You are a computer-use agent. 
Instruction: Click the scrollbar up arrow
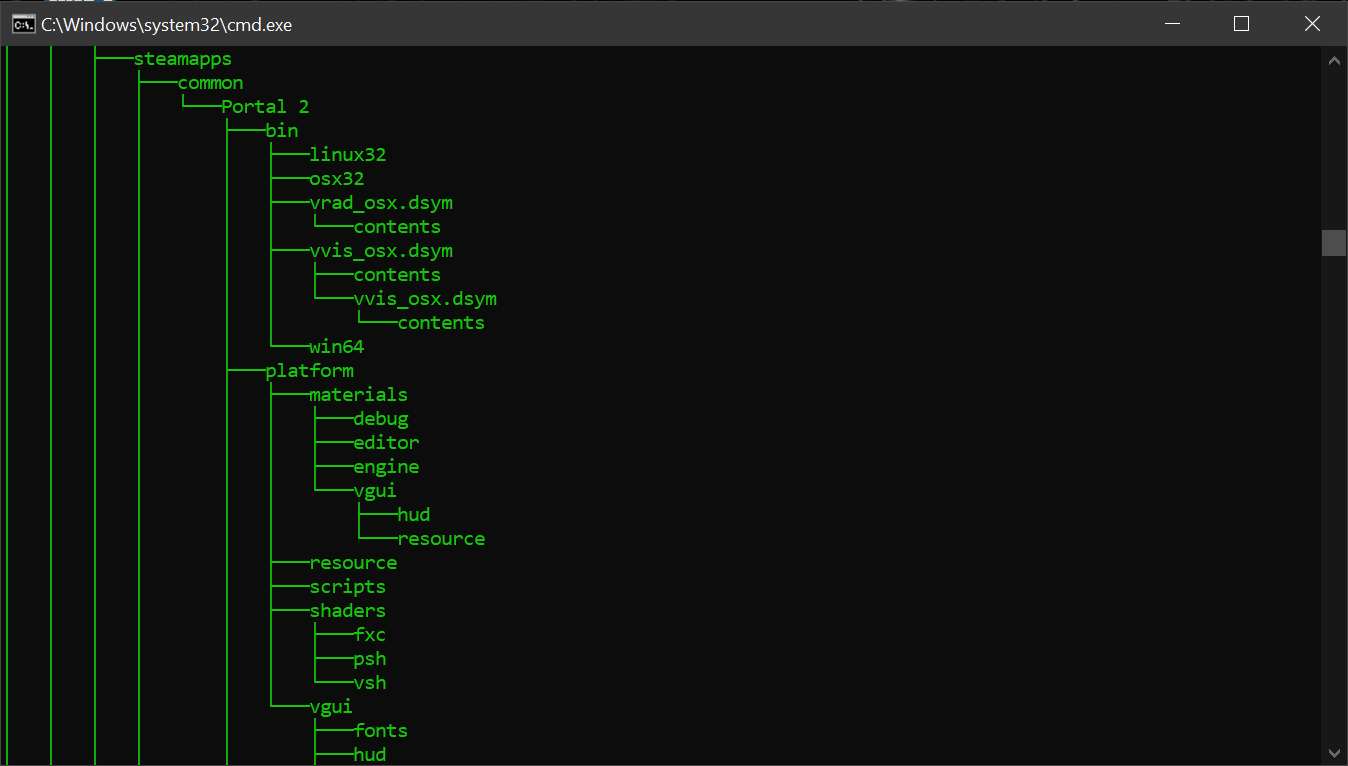click(1334, 60)
